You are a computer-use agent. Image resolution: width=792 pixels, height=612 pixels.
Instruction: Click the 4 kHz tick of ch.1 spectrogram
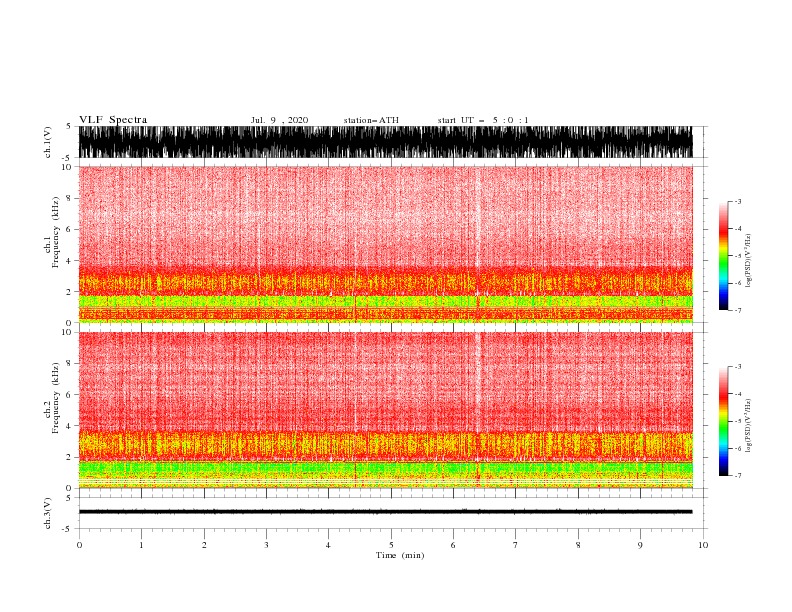pos(69,261)
